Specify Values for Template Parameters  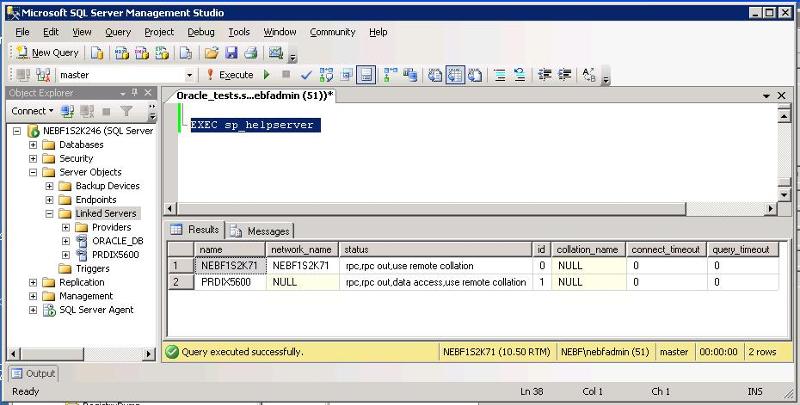coord(589,75)
